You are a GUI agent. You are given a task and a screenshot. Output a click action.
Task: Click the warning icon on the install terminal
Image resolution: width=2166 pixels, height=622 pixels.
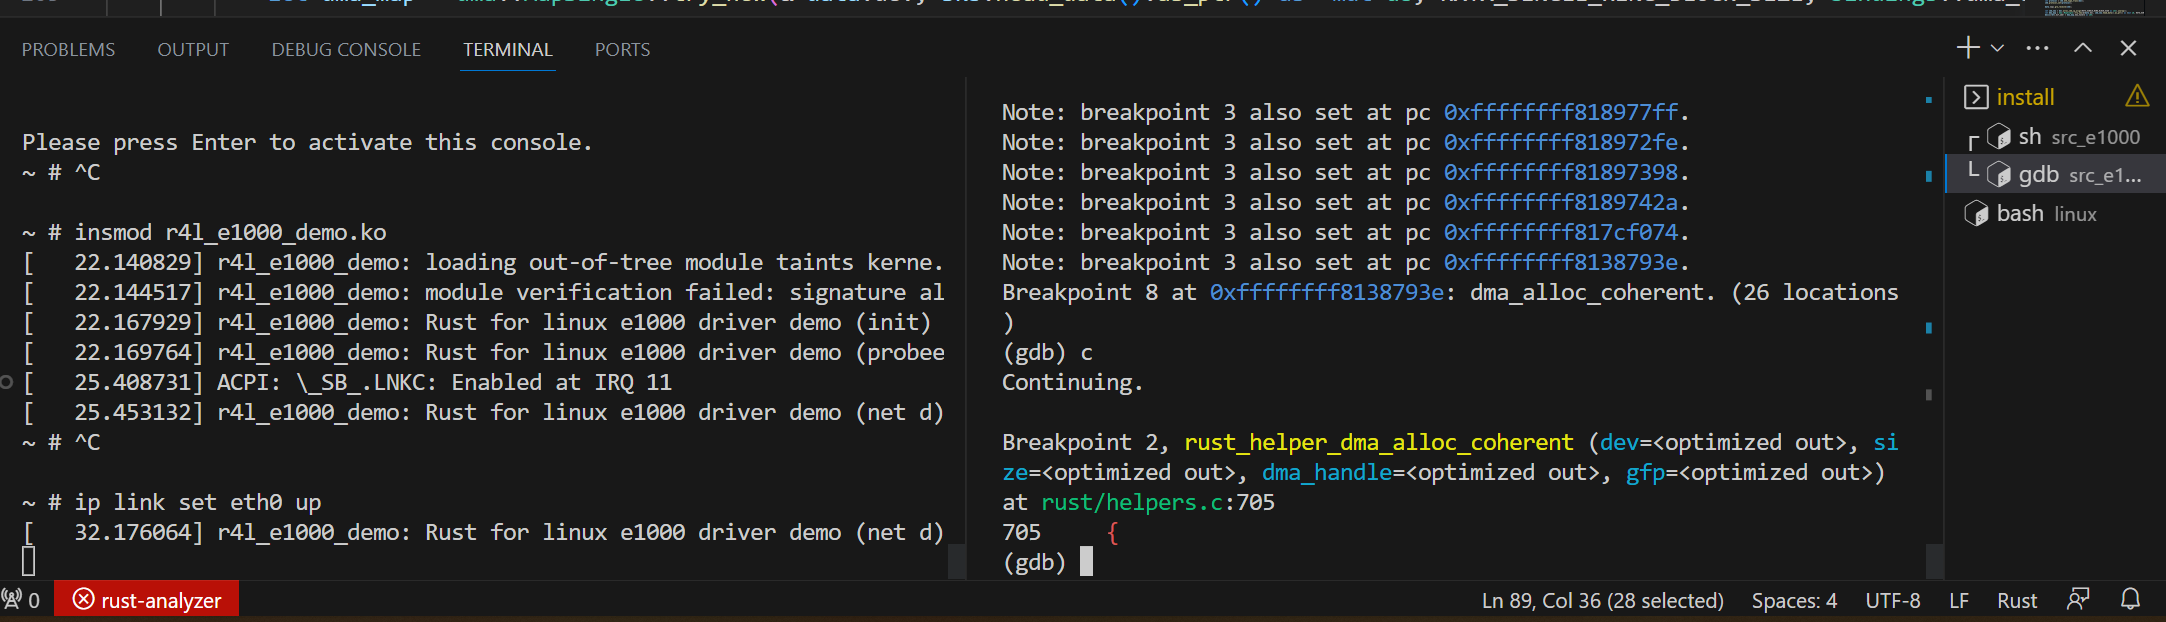(2137, 96)
